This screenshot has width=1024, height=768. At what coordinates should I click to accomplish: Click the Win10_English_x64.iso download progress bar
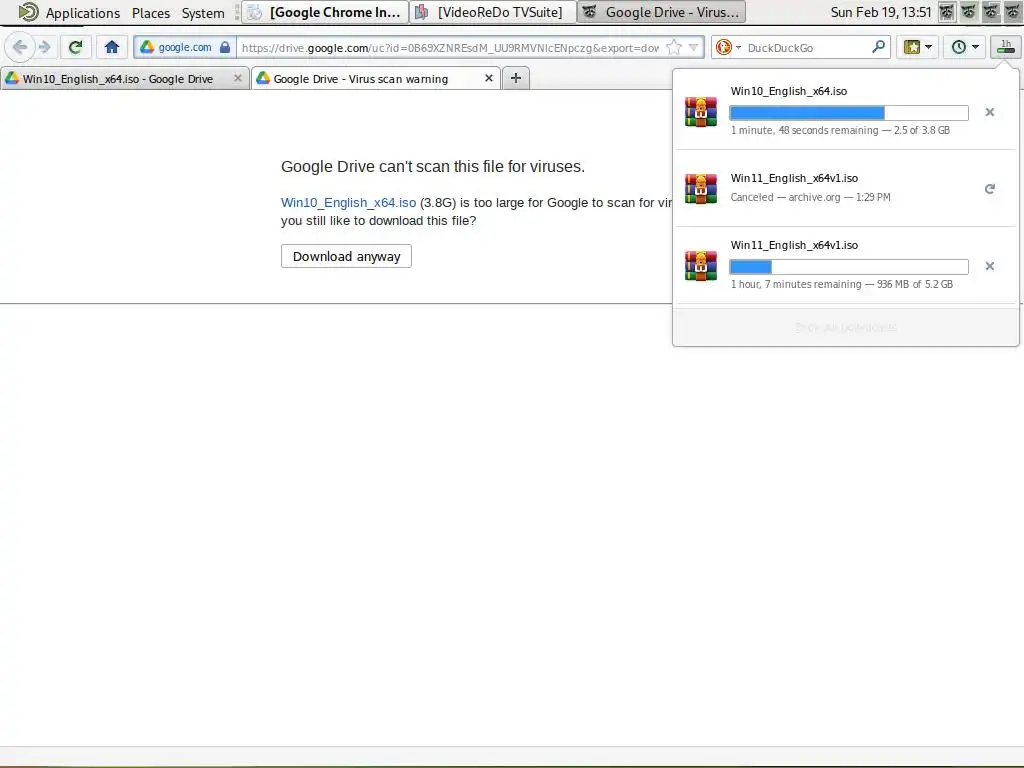point(849,112)
